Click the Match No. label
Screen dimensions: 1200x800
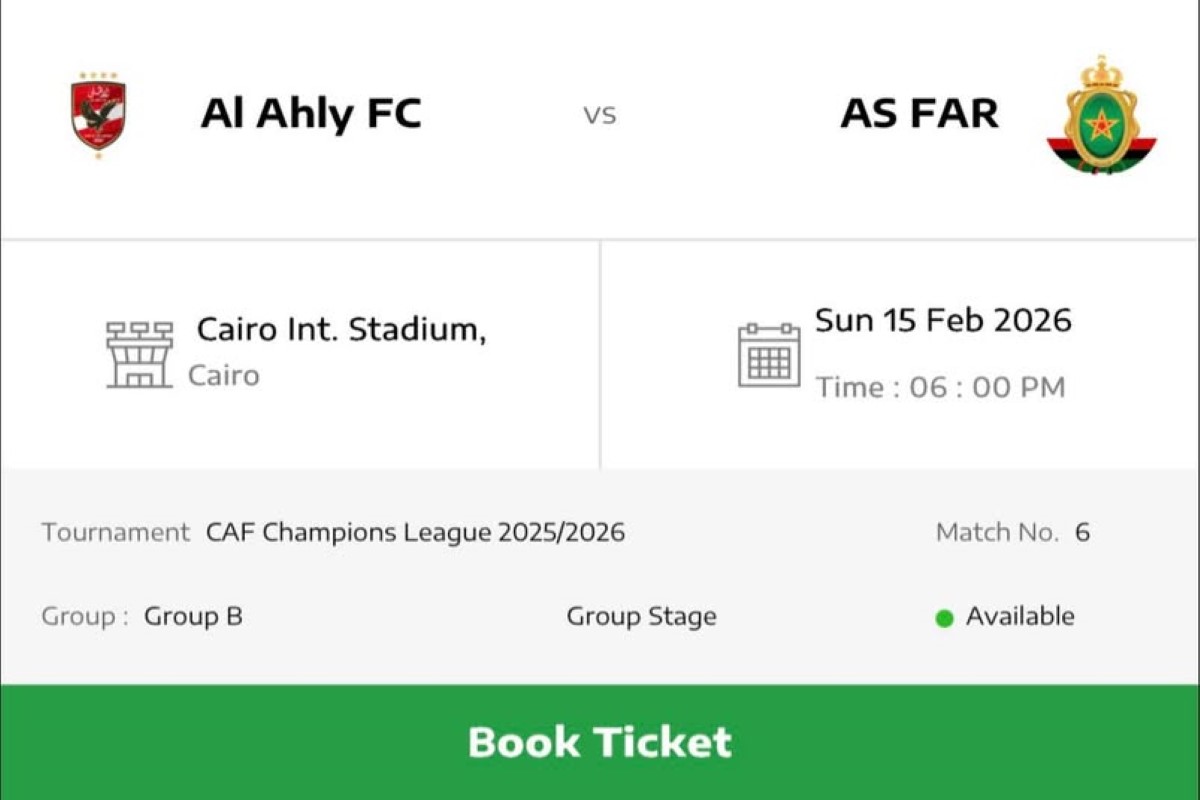[x=996, y=532]
